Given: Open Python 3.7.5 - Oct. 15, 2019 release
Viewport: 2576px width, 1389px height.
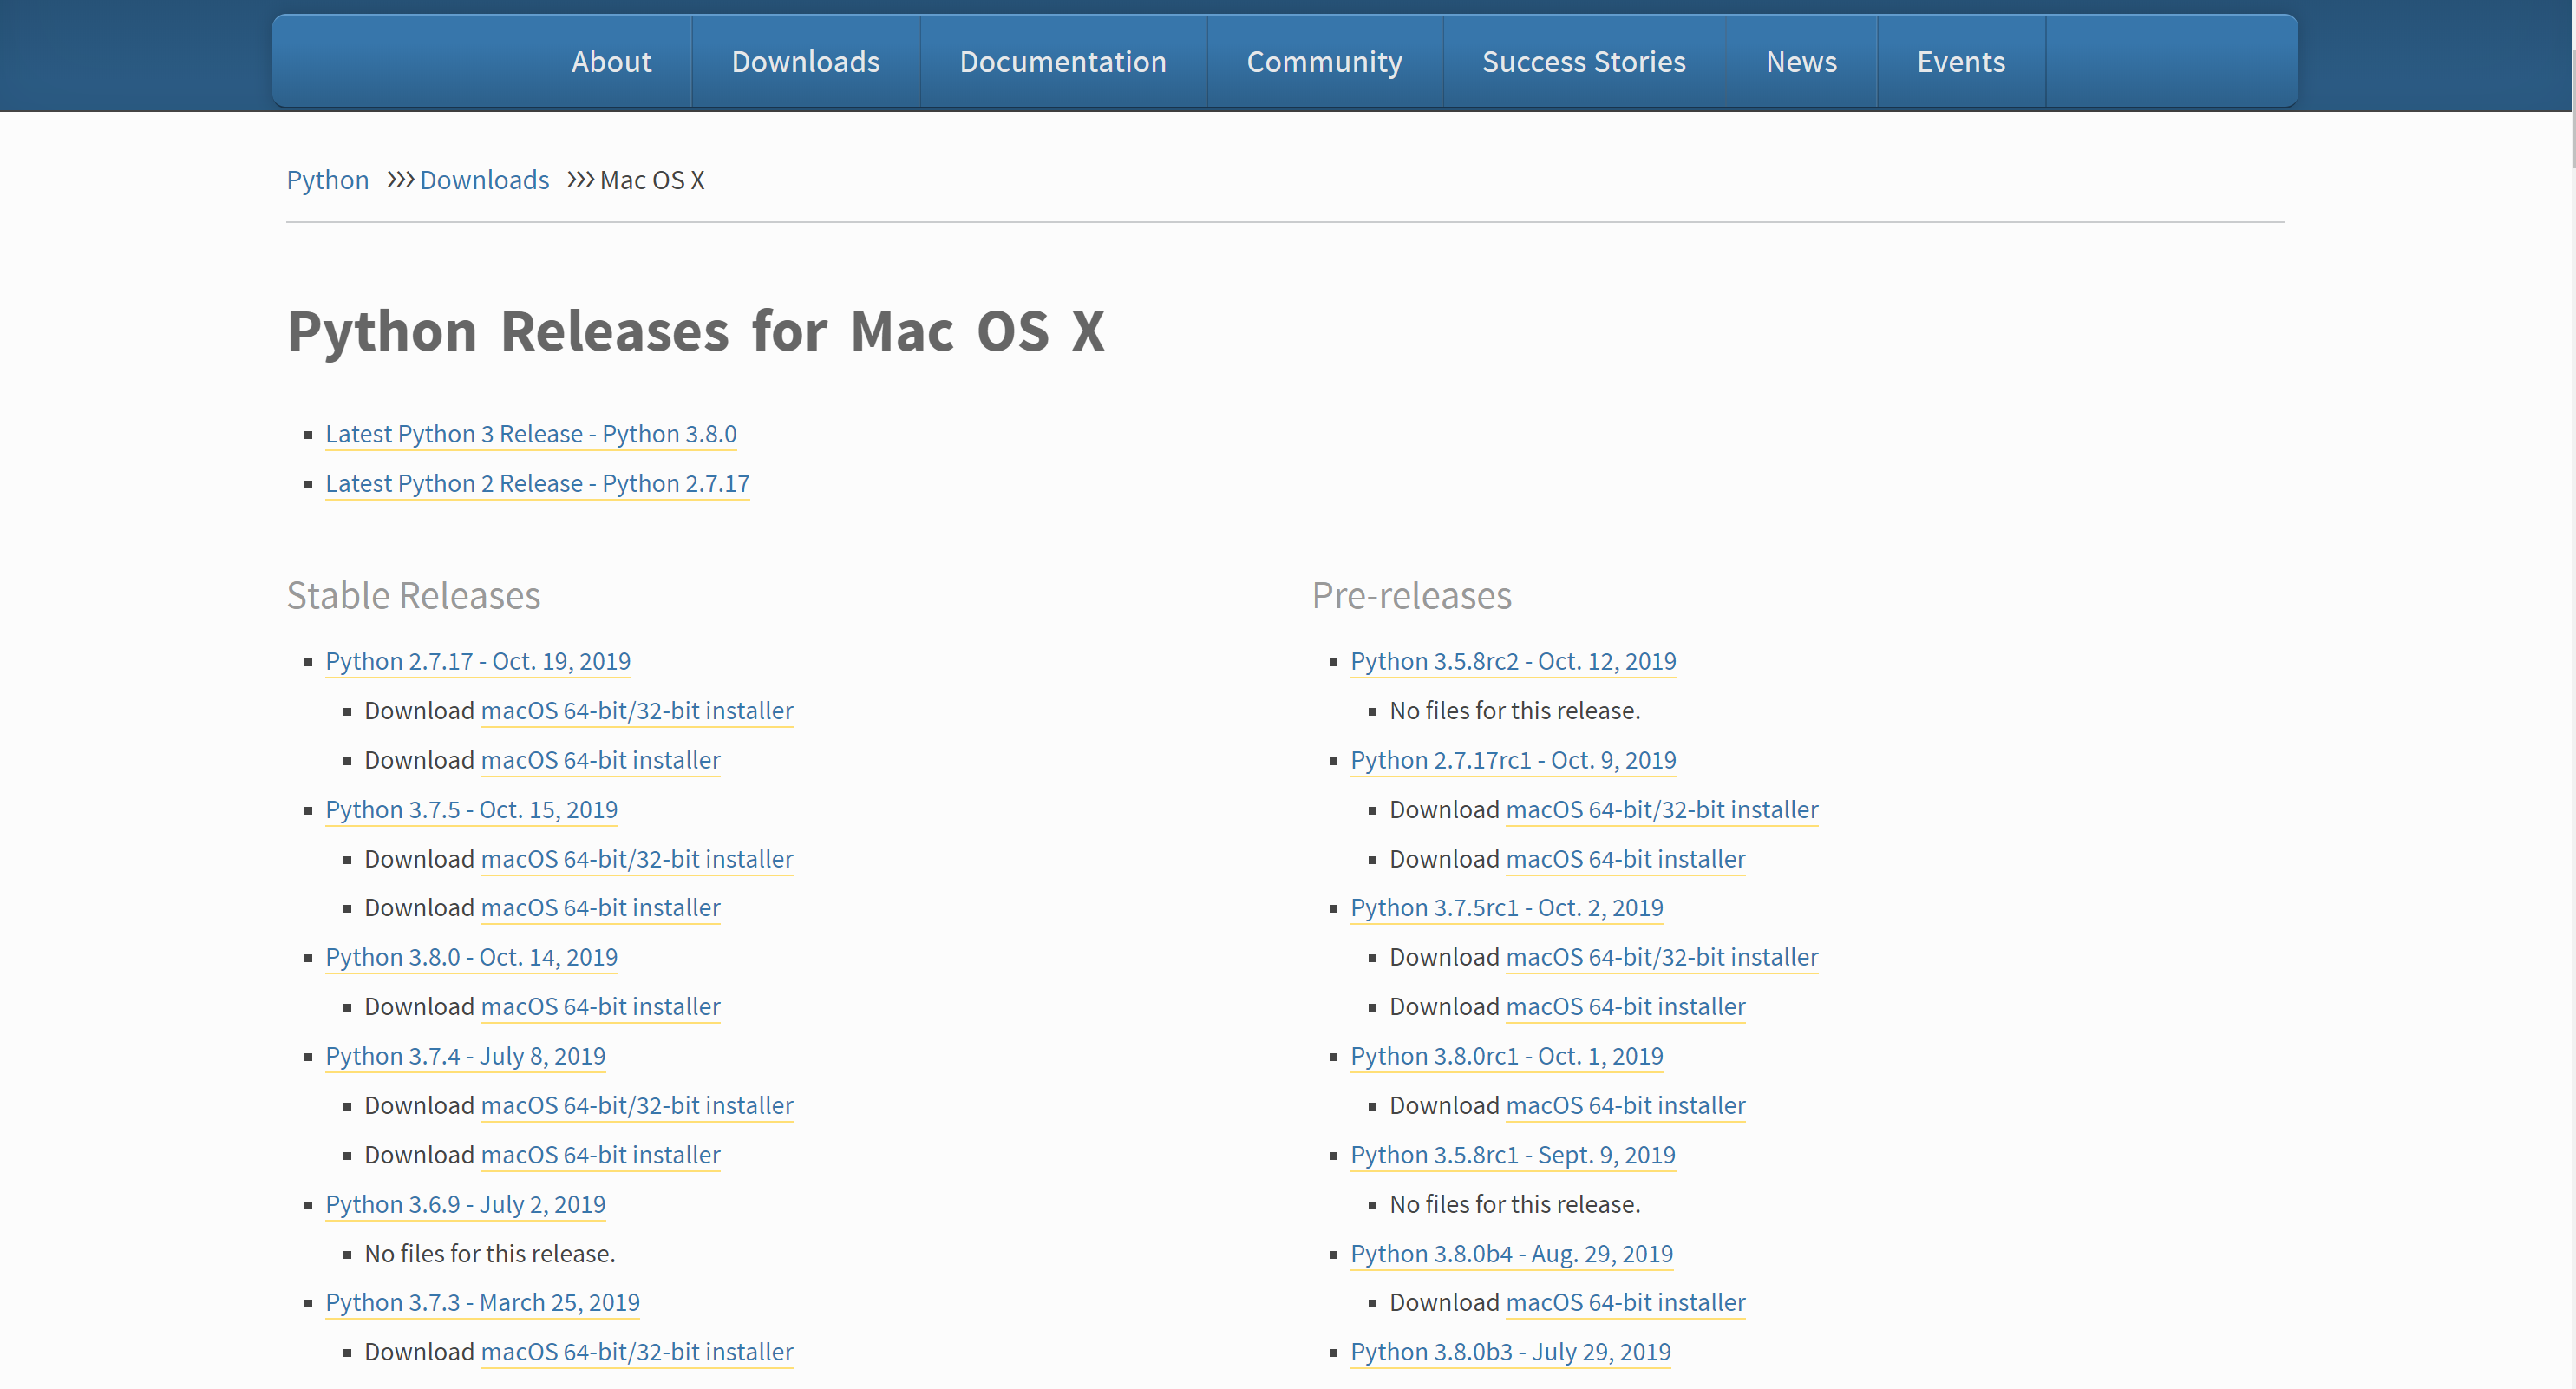Looking at the screenshot, I should [471, 809].
